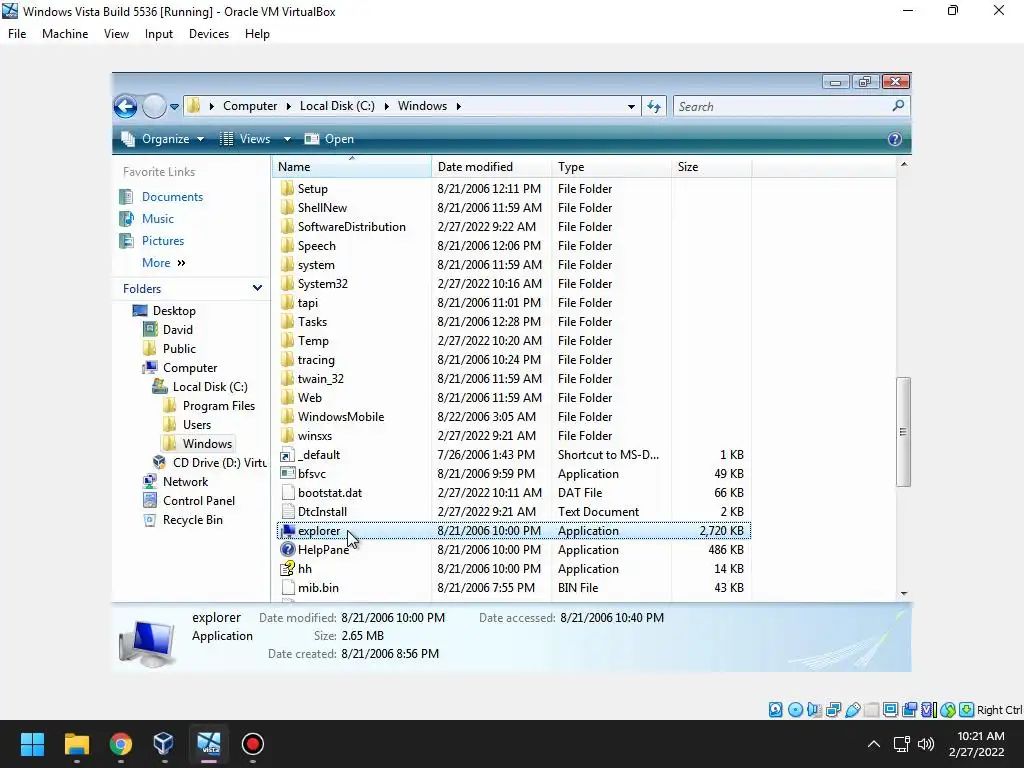
Task: Select the bfsvc application icon
Action: pyautogui.click(x=287, y=473)
